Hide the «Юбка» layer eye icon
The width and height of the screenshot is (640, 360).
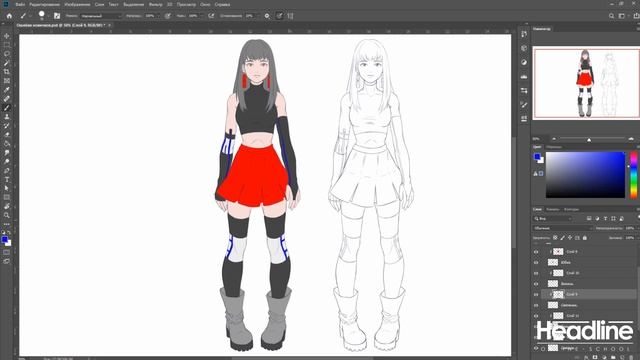pos(536,262)
